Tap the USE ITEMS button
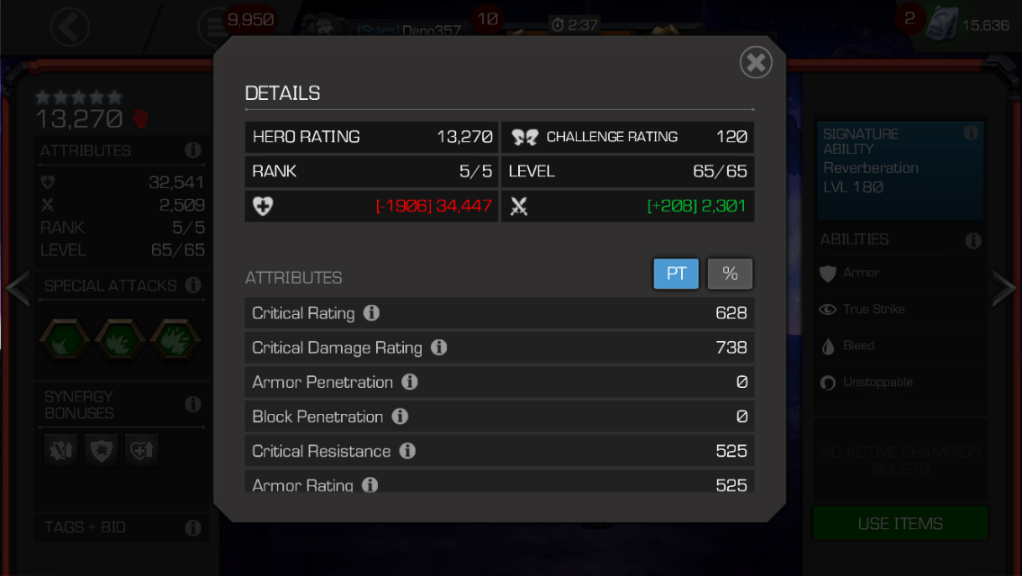The width and height of the screenshot is (1022, 576). click(x=900, y=523)
